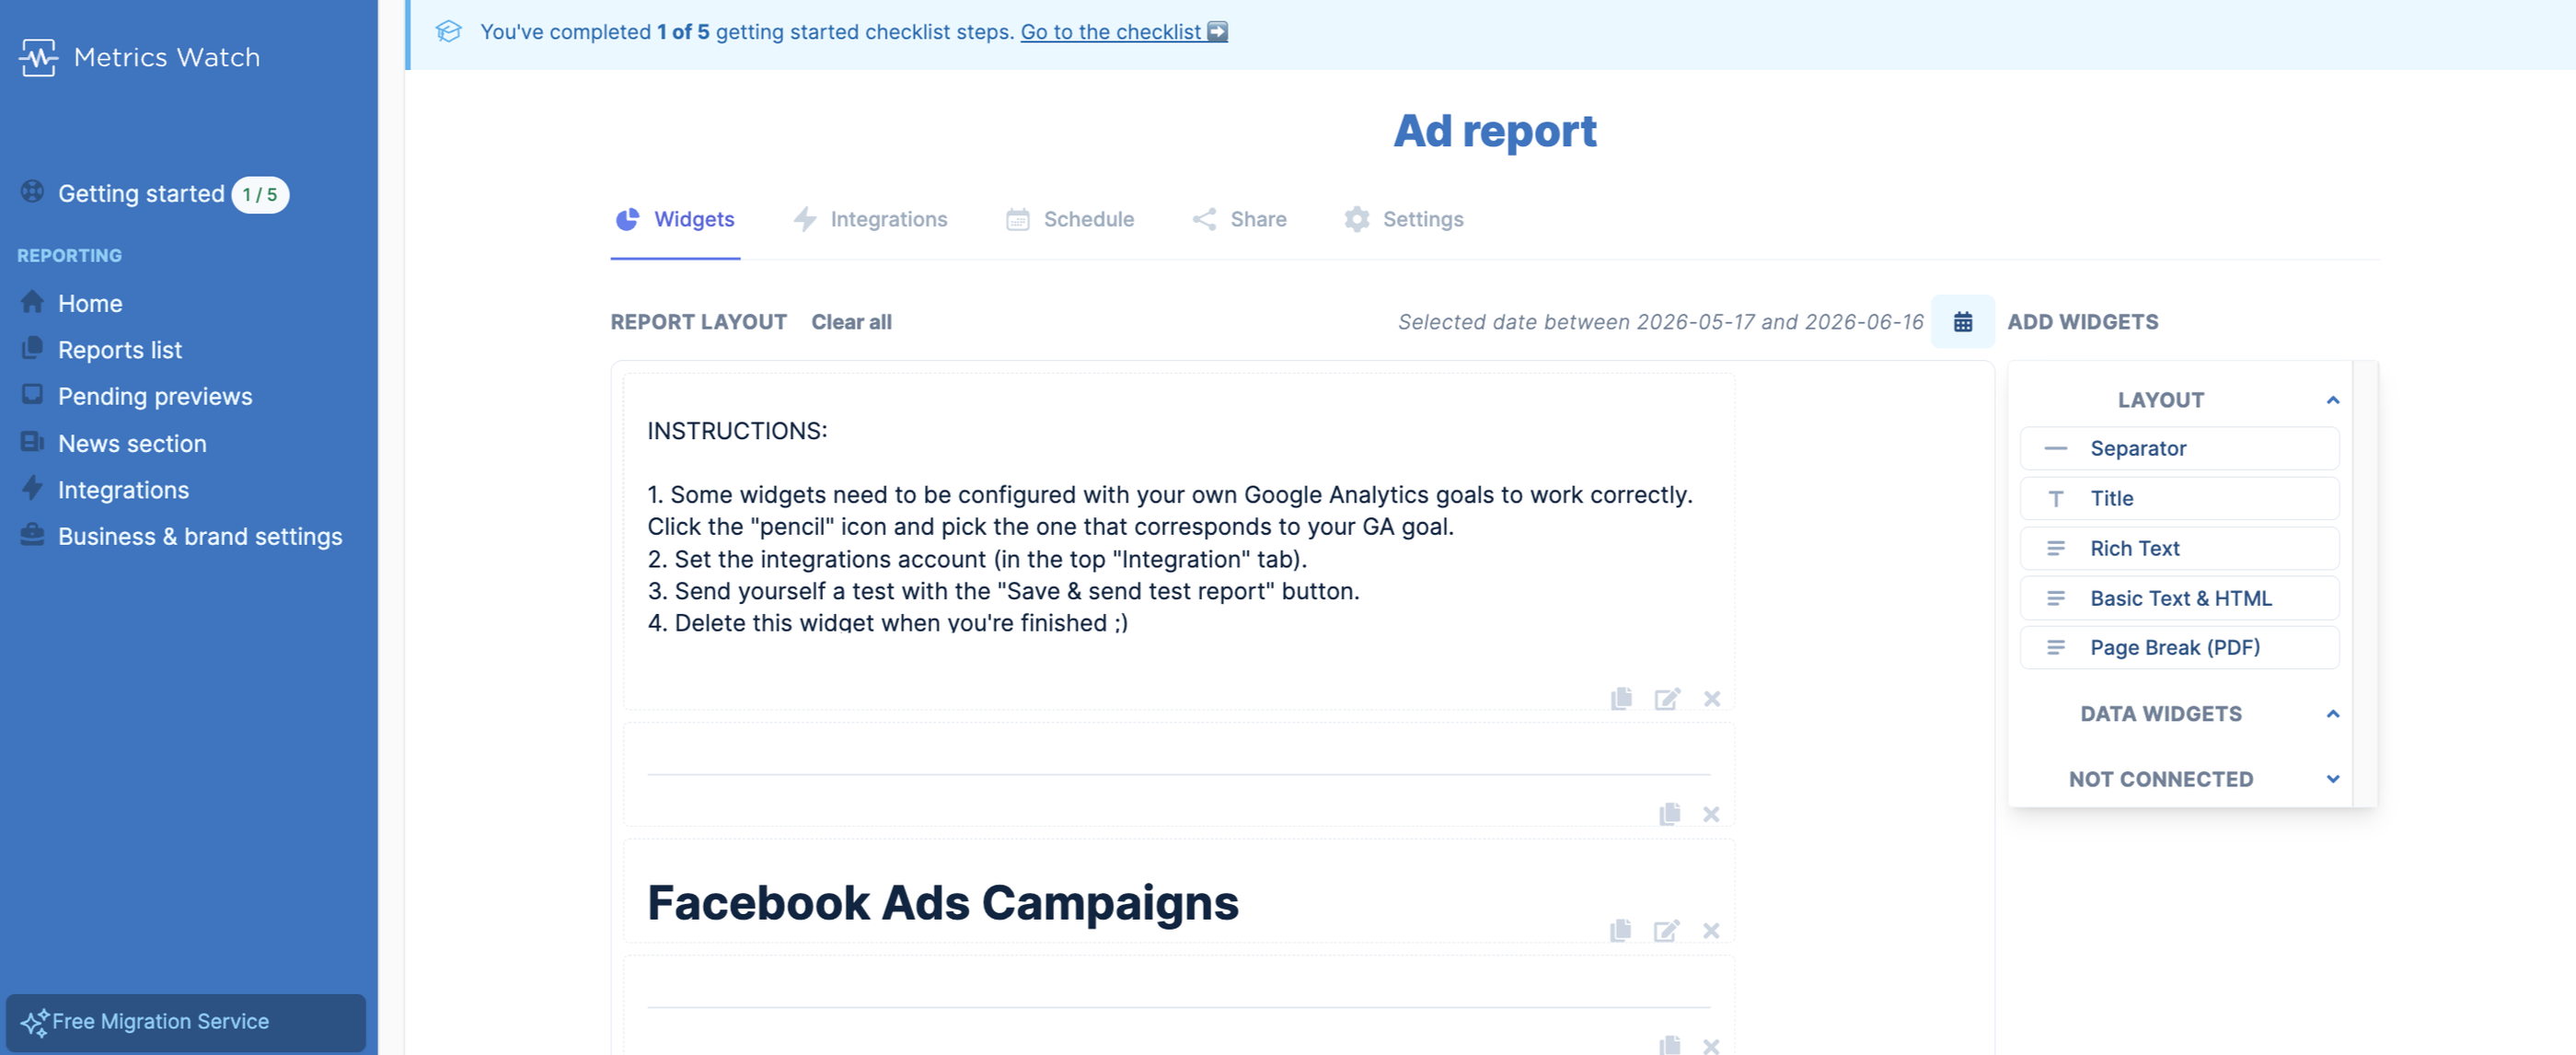
Task: Switch to the Settings tab
Action: (x=1404, y=219)
